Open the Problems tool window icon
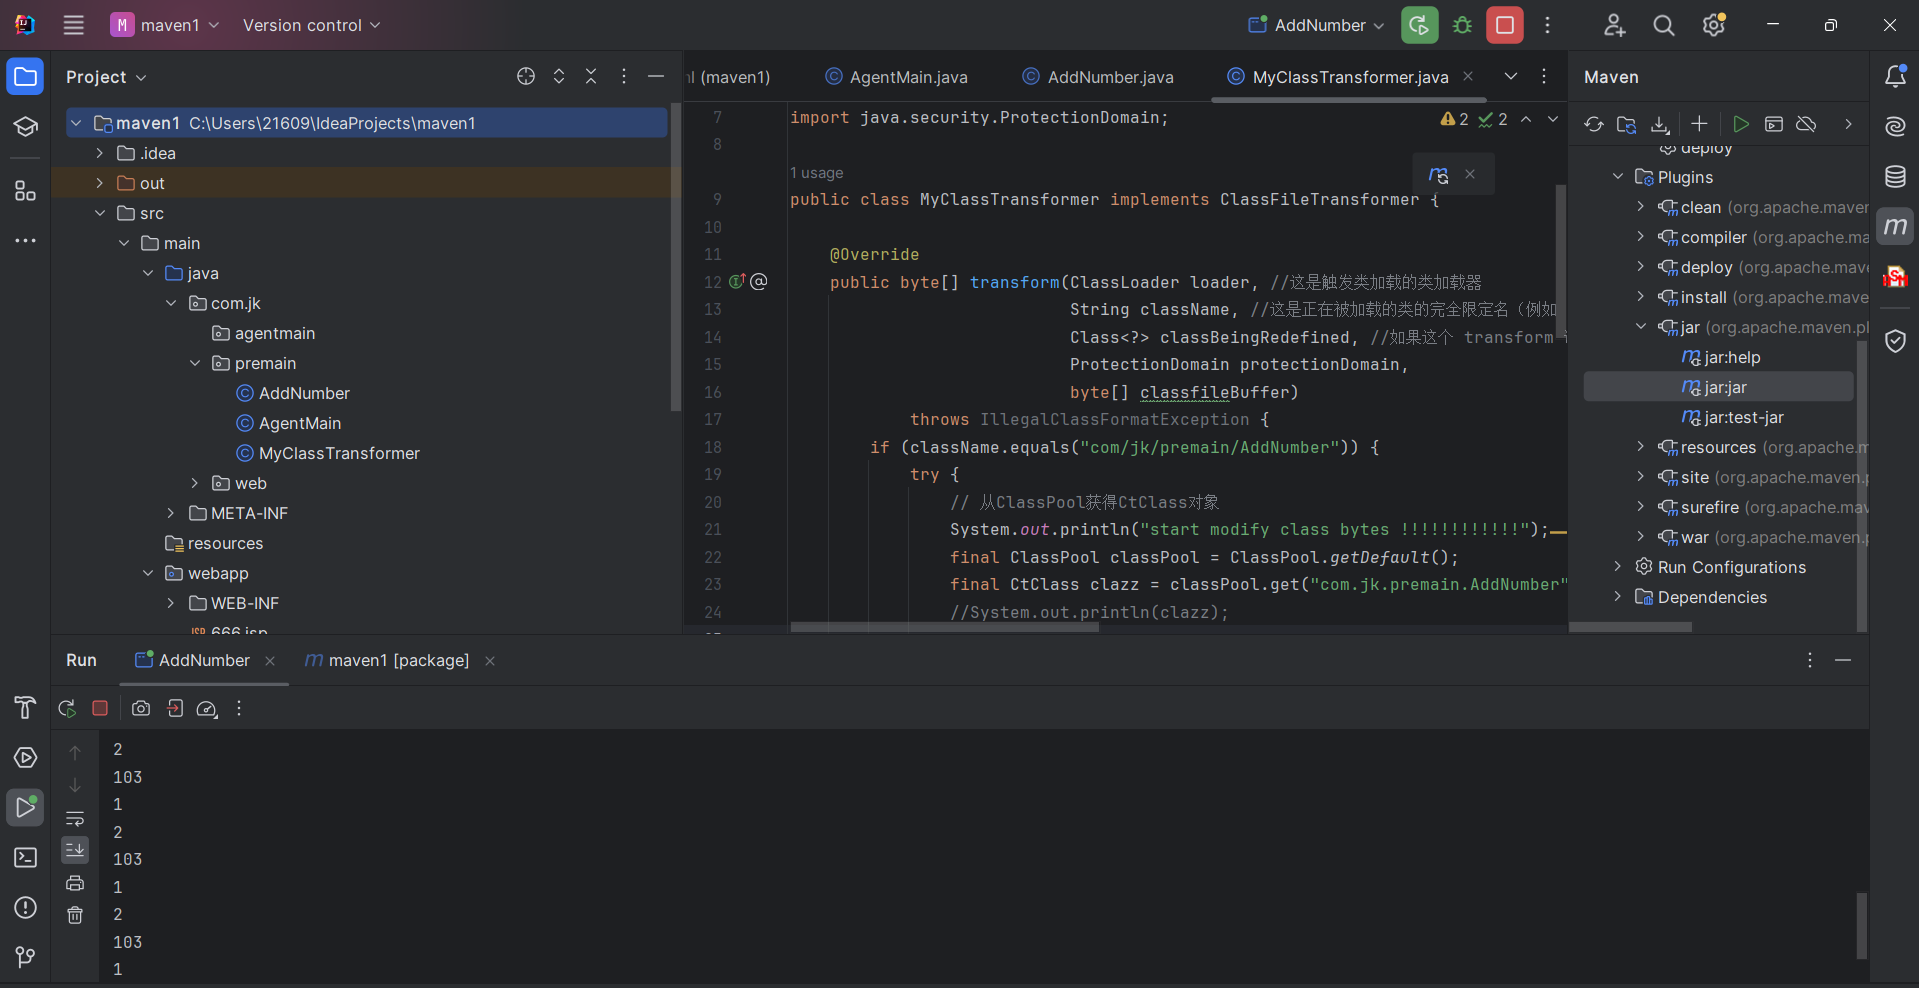Viewport: 1919px width, 988px height. pyautogui.click(x=25, y=908)
